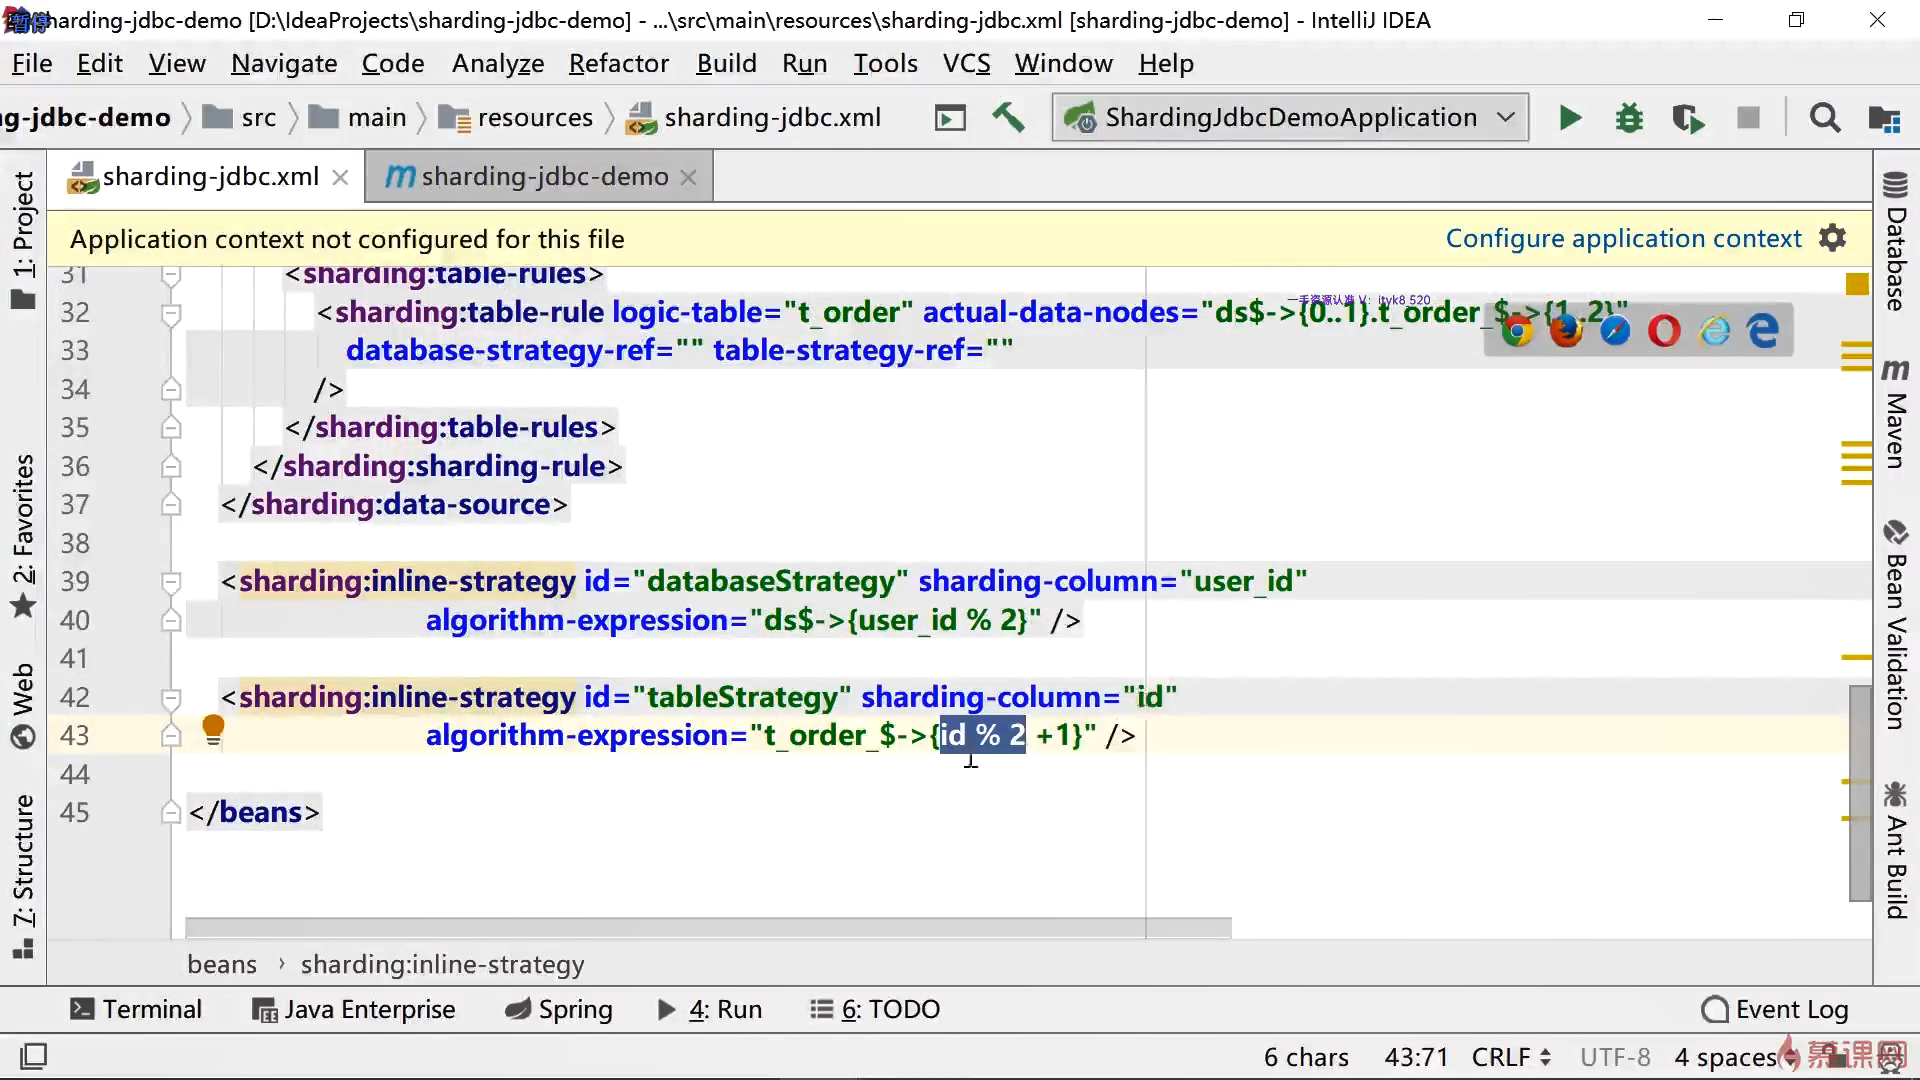The width and height of the screenshot is (1920, 1080).
Task: Toggle tool window bars in bottom-left corner
Action: pyautogui.click(x=33, y=1056)
